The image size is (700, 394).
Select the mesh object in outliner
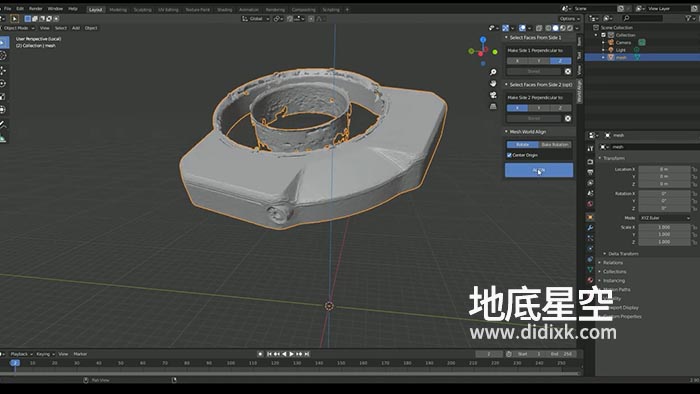(621, 58)
